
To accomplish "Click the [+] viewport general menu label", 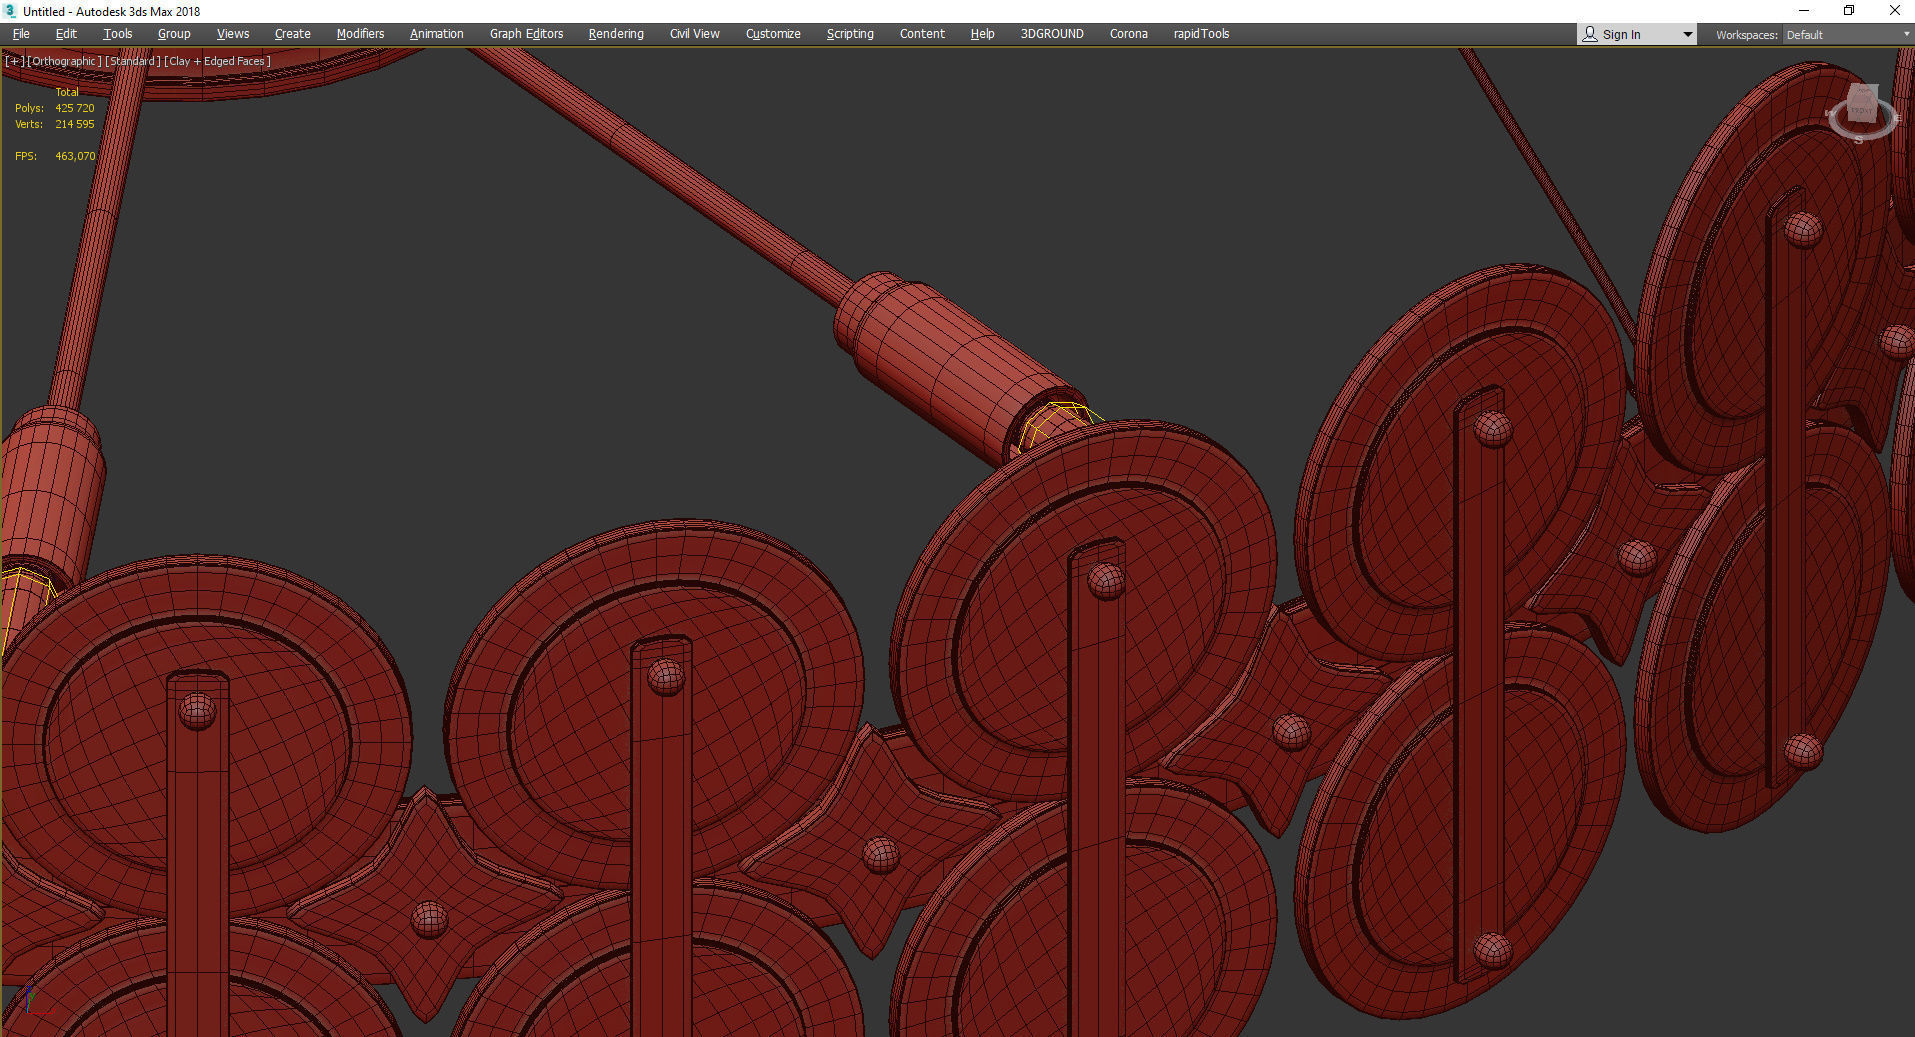I will 14,61.
